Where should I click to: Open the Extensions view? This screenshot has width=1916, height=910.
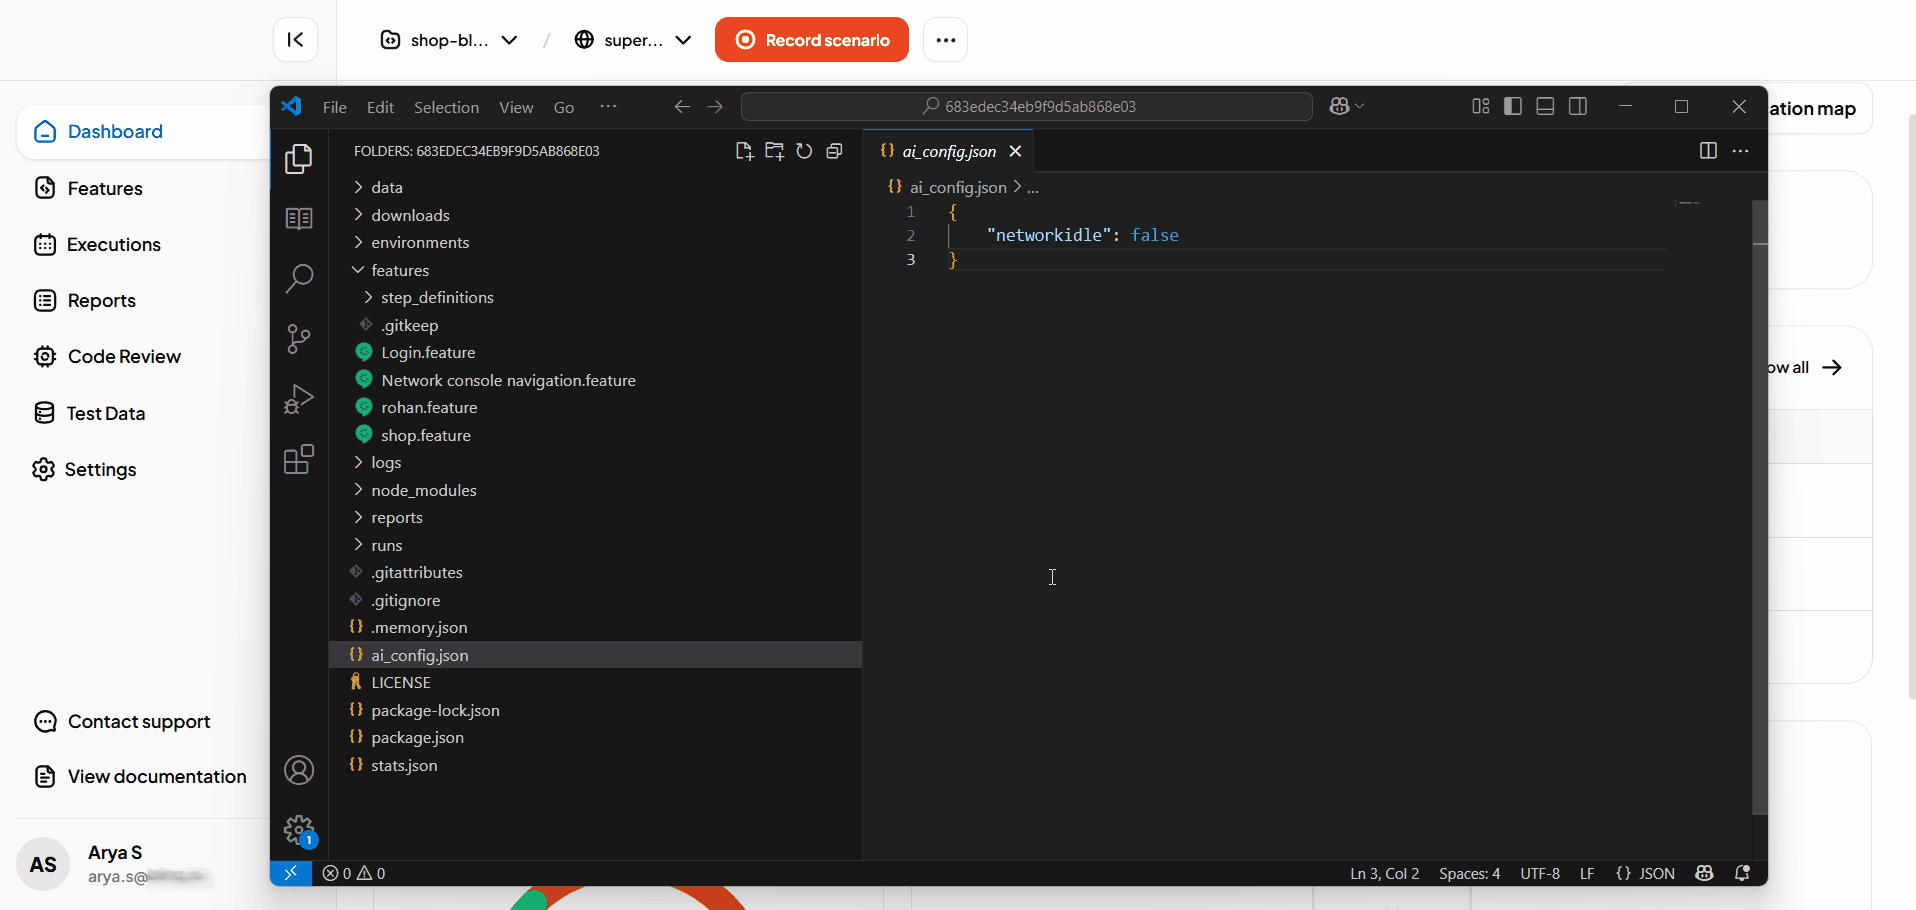(x=298, y=458)
